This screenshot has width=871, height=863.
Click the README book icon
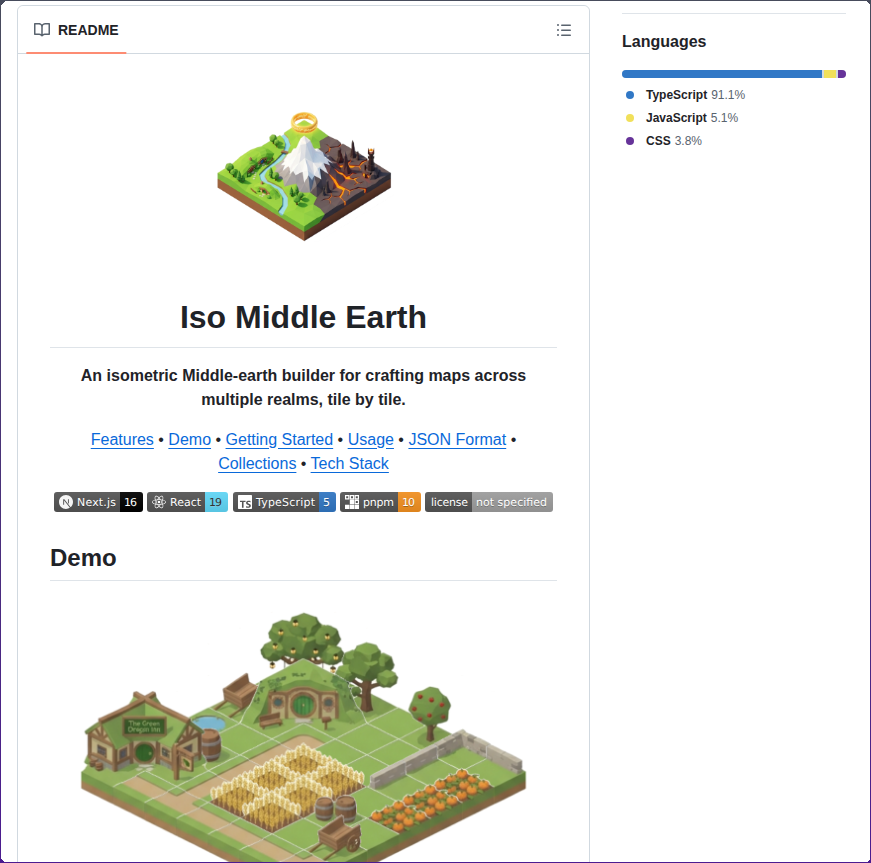42,30
